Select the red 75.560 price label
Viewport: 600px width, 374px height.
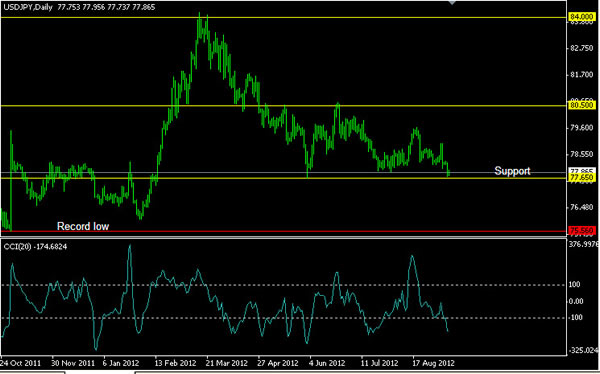pyautogui.click(x=582, y=230)
